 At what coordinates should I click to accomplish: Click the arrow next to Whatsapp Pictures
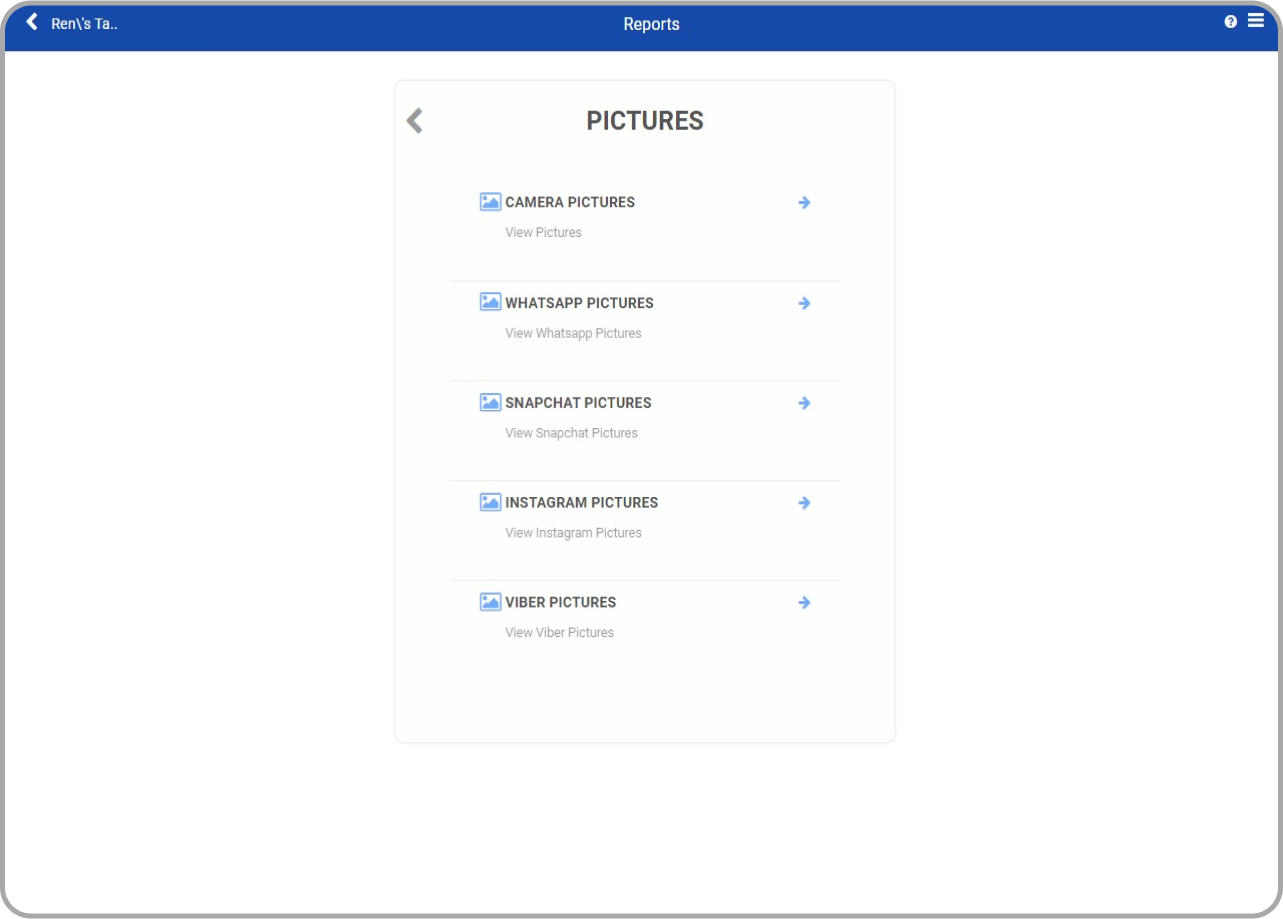[804, 303]
